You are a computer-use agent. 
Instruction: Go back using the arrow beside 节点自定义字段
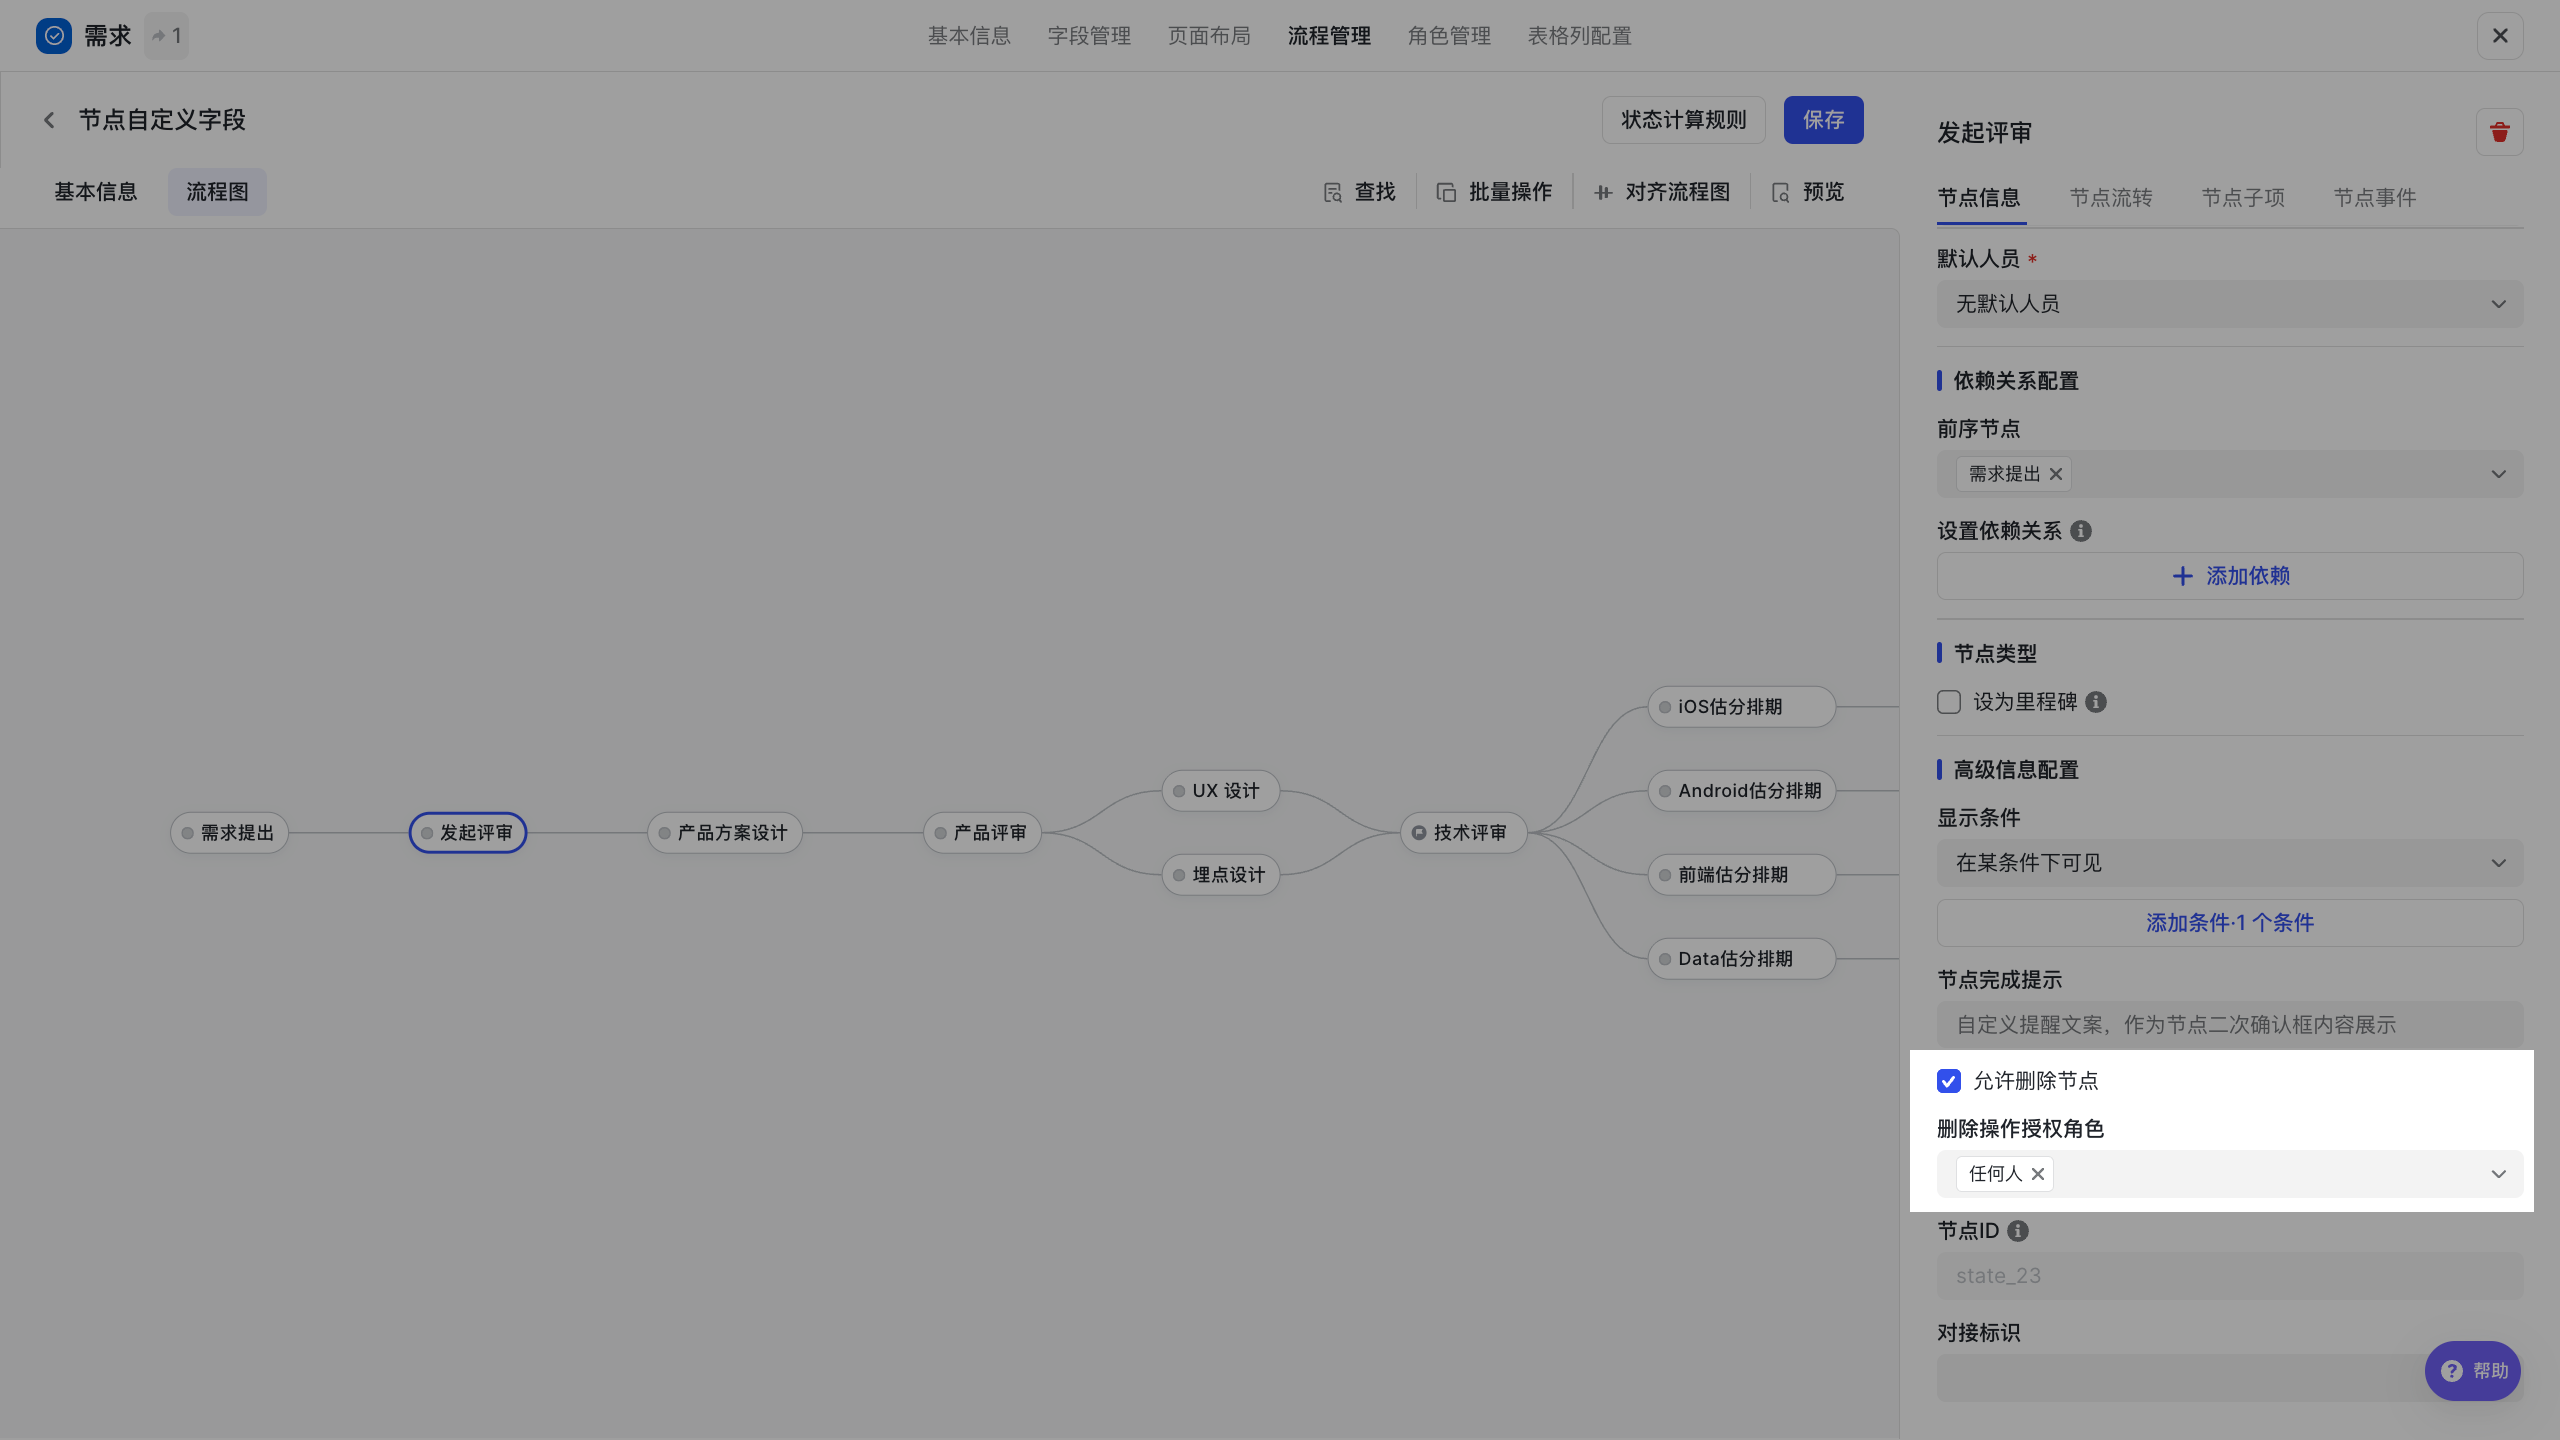(49, 120)
